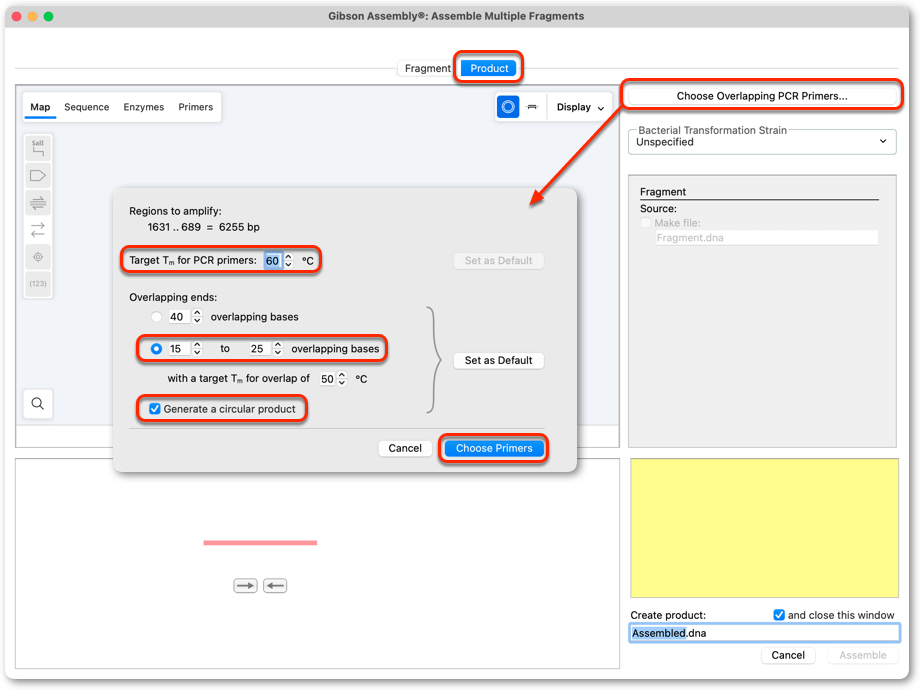920x690 pixels.
Task: Click the minimum overlap value 15 field
Action: [x=178, y=349]
